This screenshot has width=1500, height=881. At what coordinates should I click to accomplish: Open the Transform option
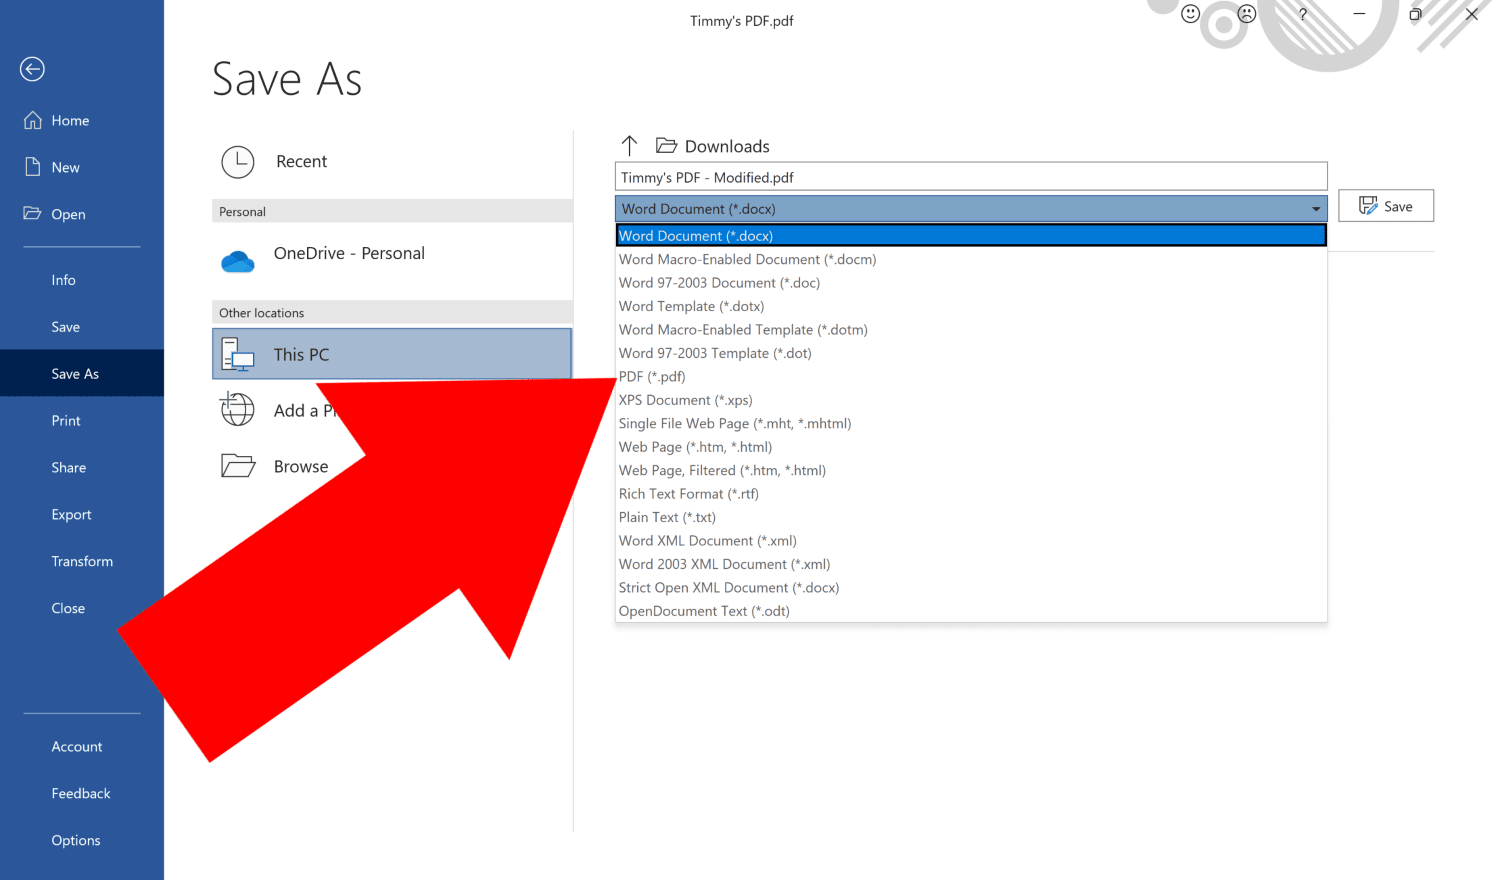(x=82, y=562)
